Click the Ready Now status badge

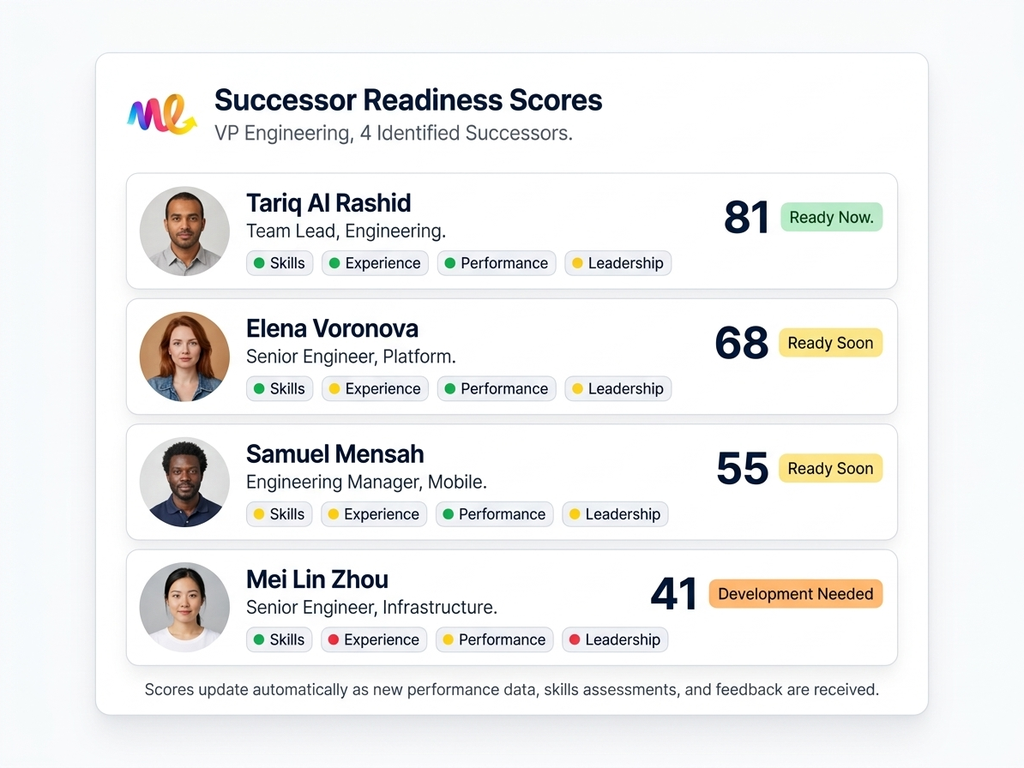(x=831, y=217)
